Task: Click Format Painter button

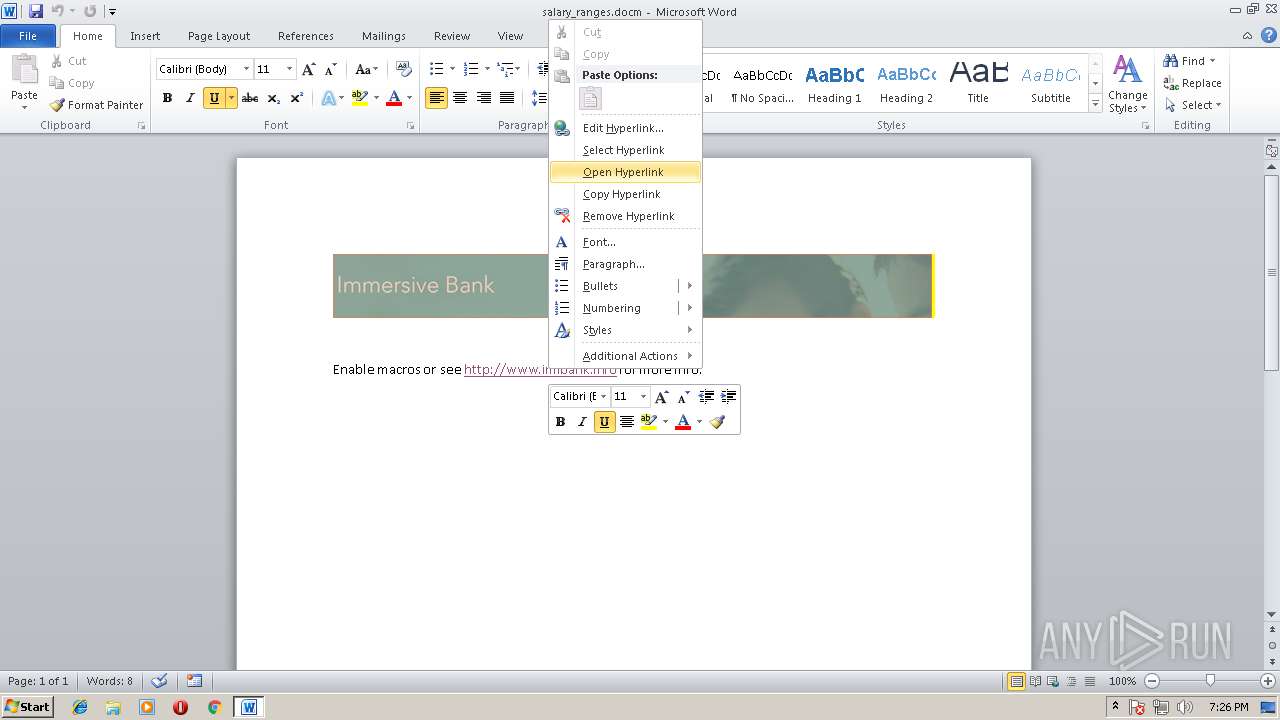Action: pyautogui.click(x=97, y=105)
